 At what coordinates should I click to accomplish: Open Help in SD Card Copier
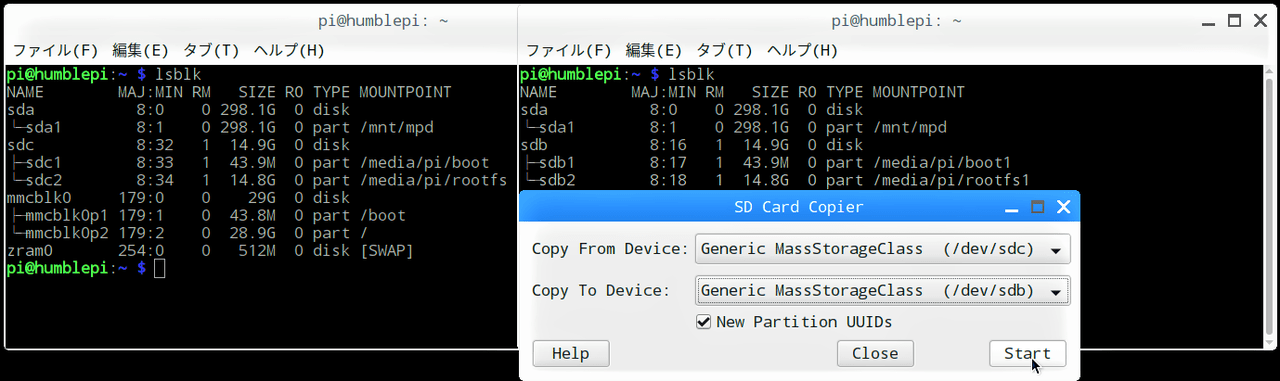pos(570,353)
